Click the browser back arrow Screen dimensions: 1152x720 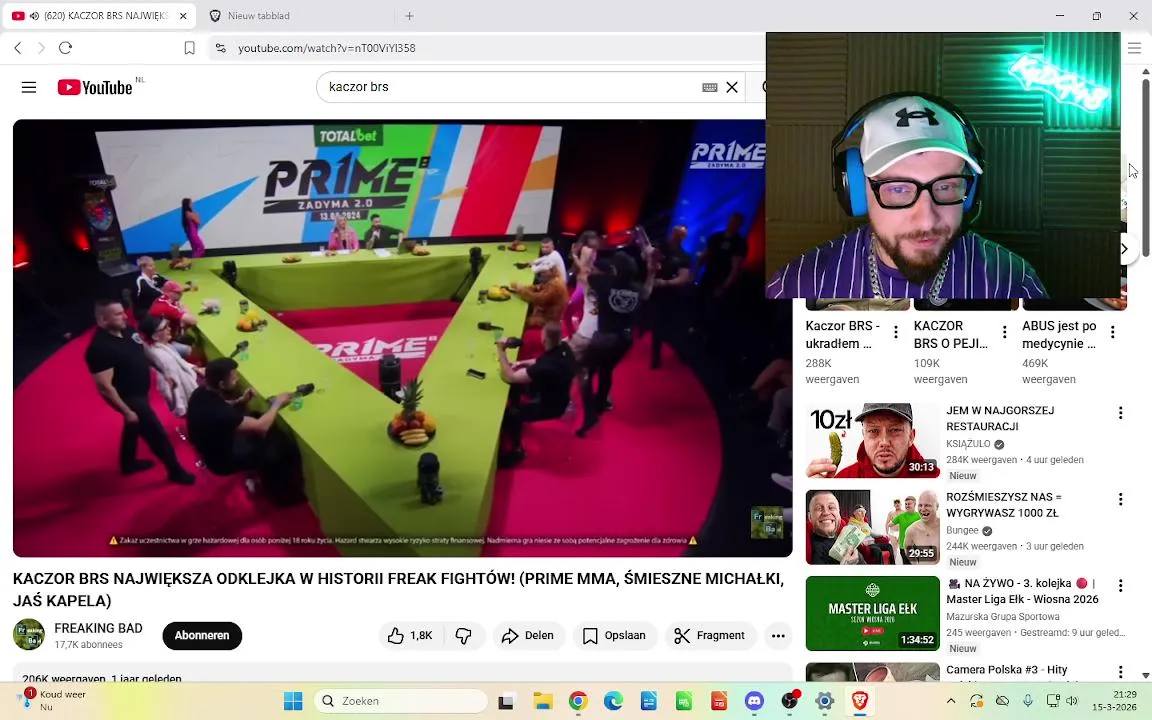[x=18, y=48]
